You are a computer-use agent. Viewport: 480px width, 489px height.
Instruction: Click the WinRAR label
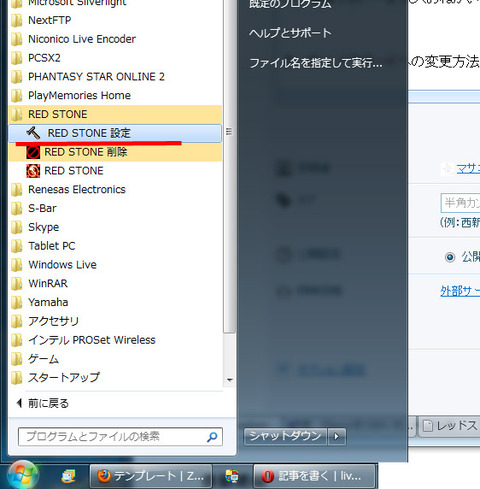coord(48,284)
